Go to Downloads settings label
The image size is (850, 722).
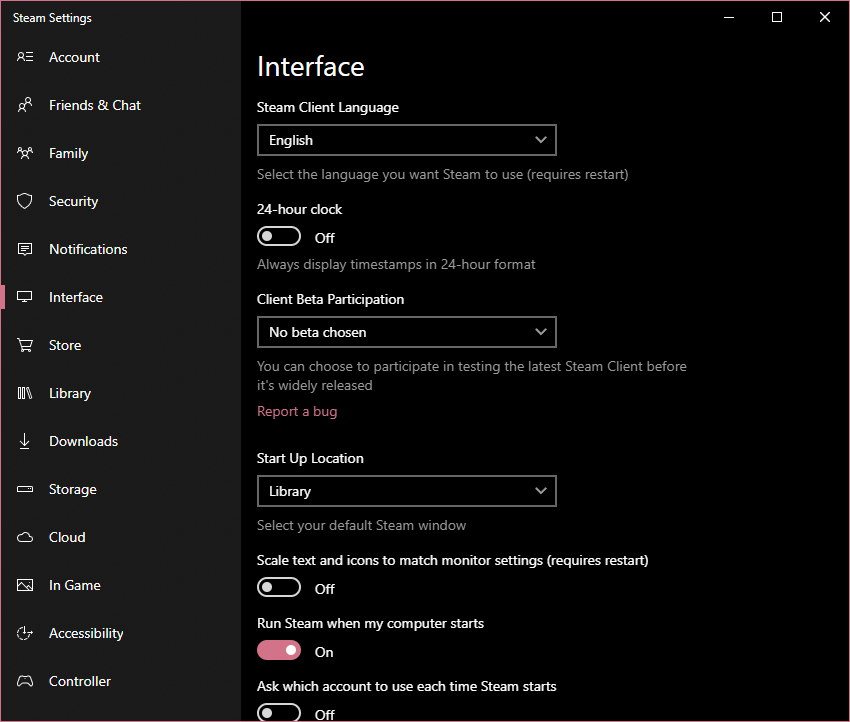point(83,441)
